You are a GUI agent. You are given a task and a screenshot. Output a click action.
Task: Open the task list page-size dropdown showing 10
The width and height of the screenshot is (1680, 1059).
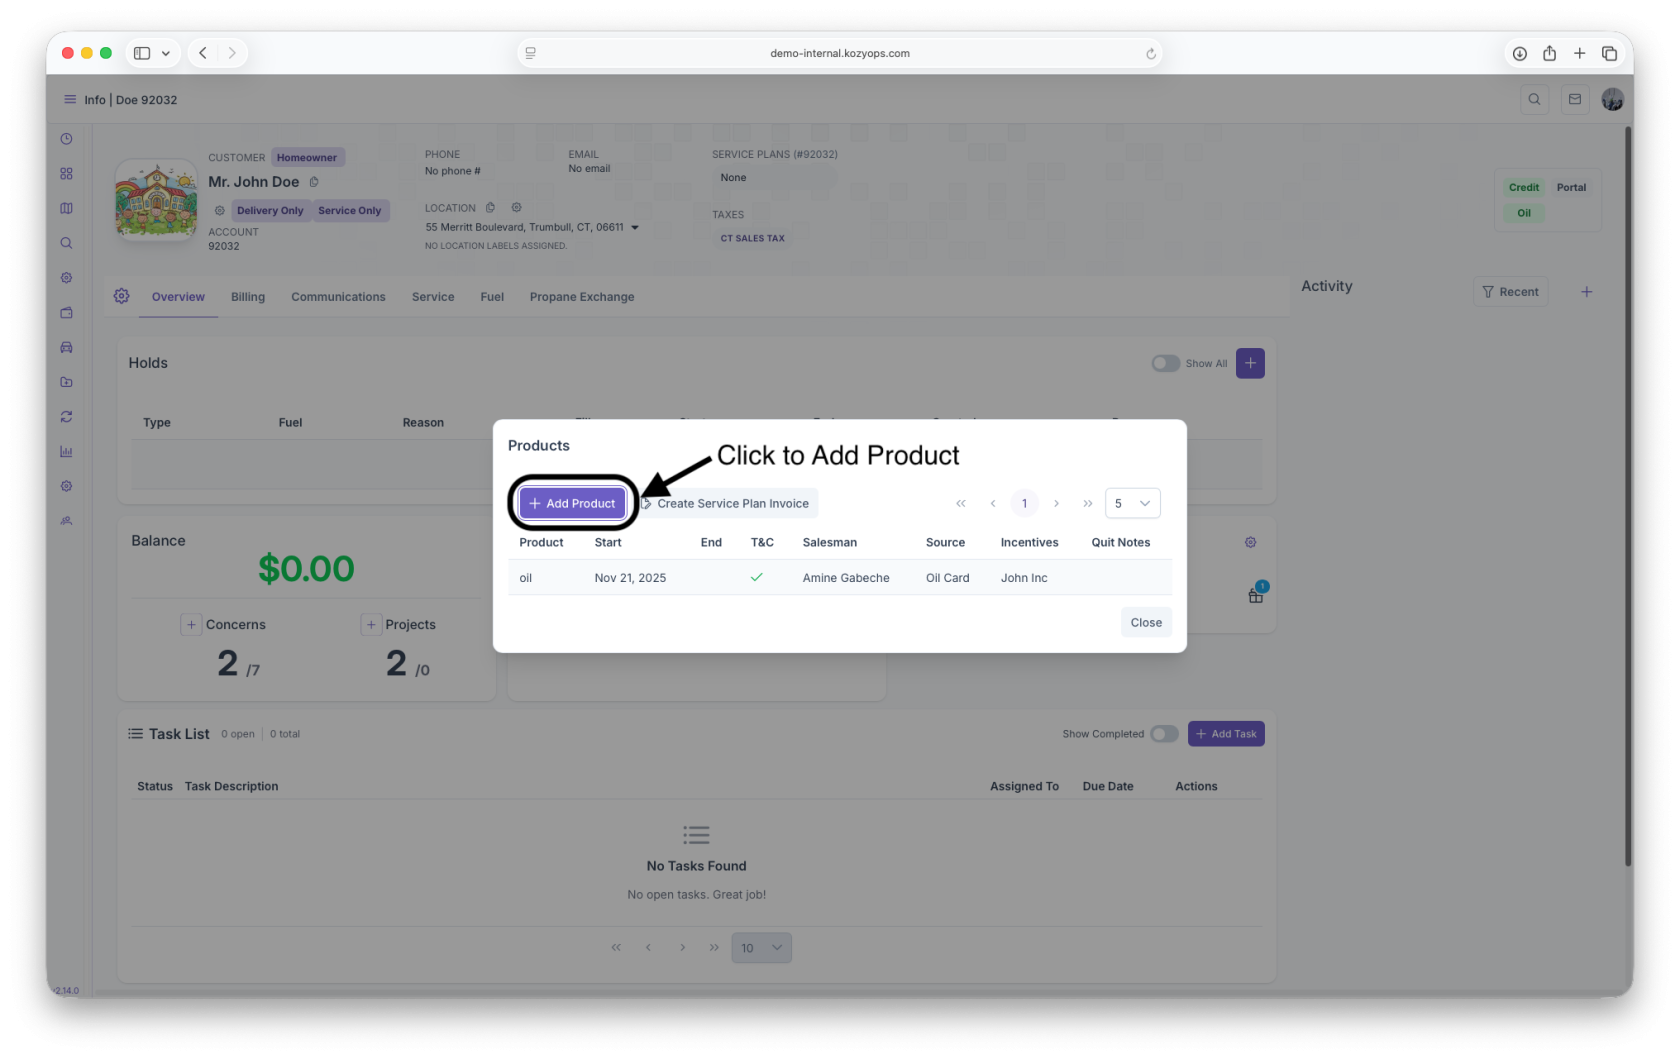tap(761, 948)
